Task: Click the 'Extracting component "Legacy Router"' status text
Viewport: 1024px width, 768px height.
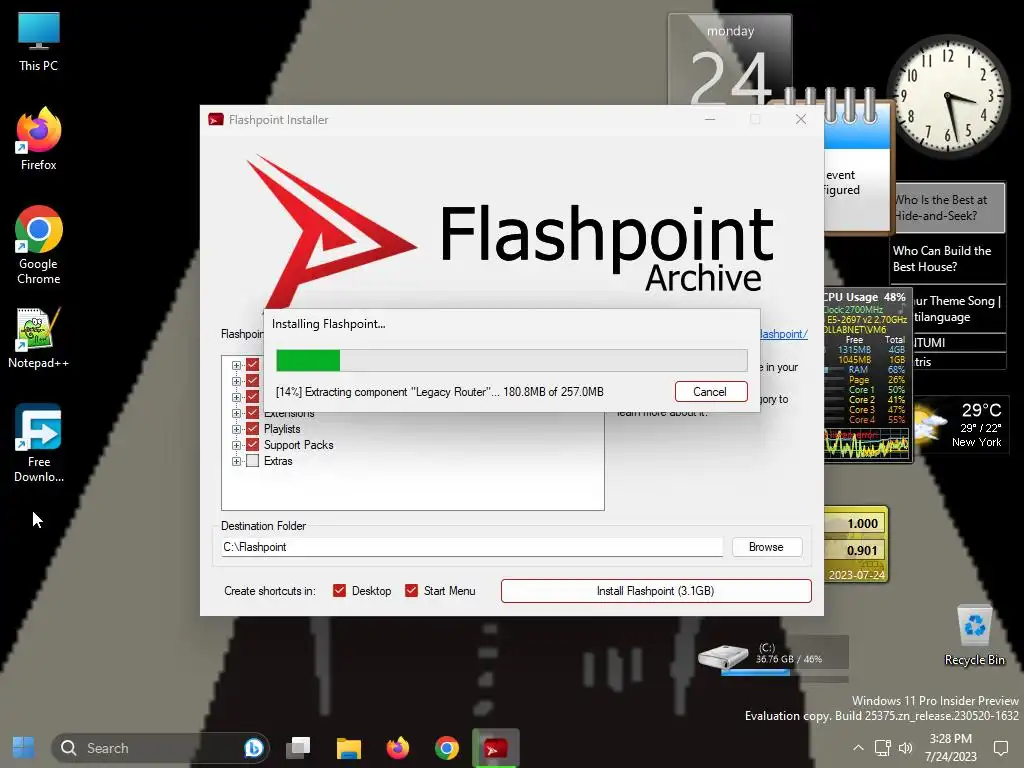Action: coord(440,392)
